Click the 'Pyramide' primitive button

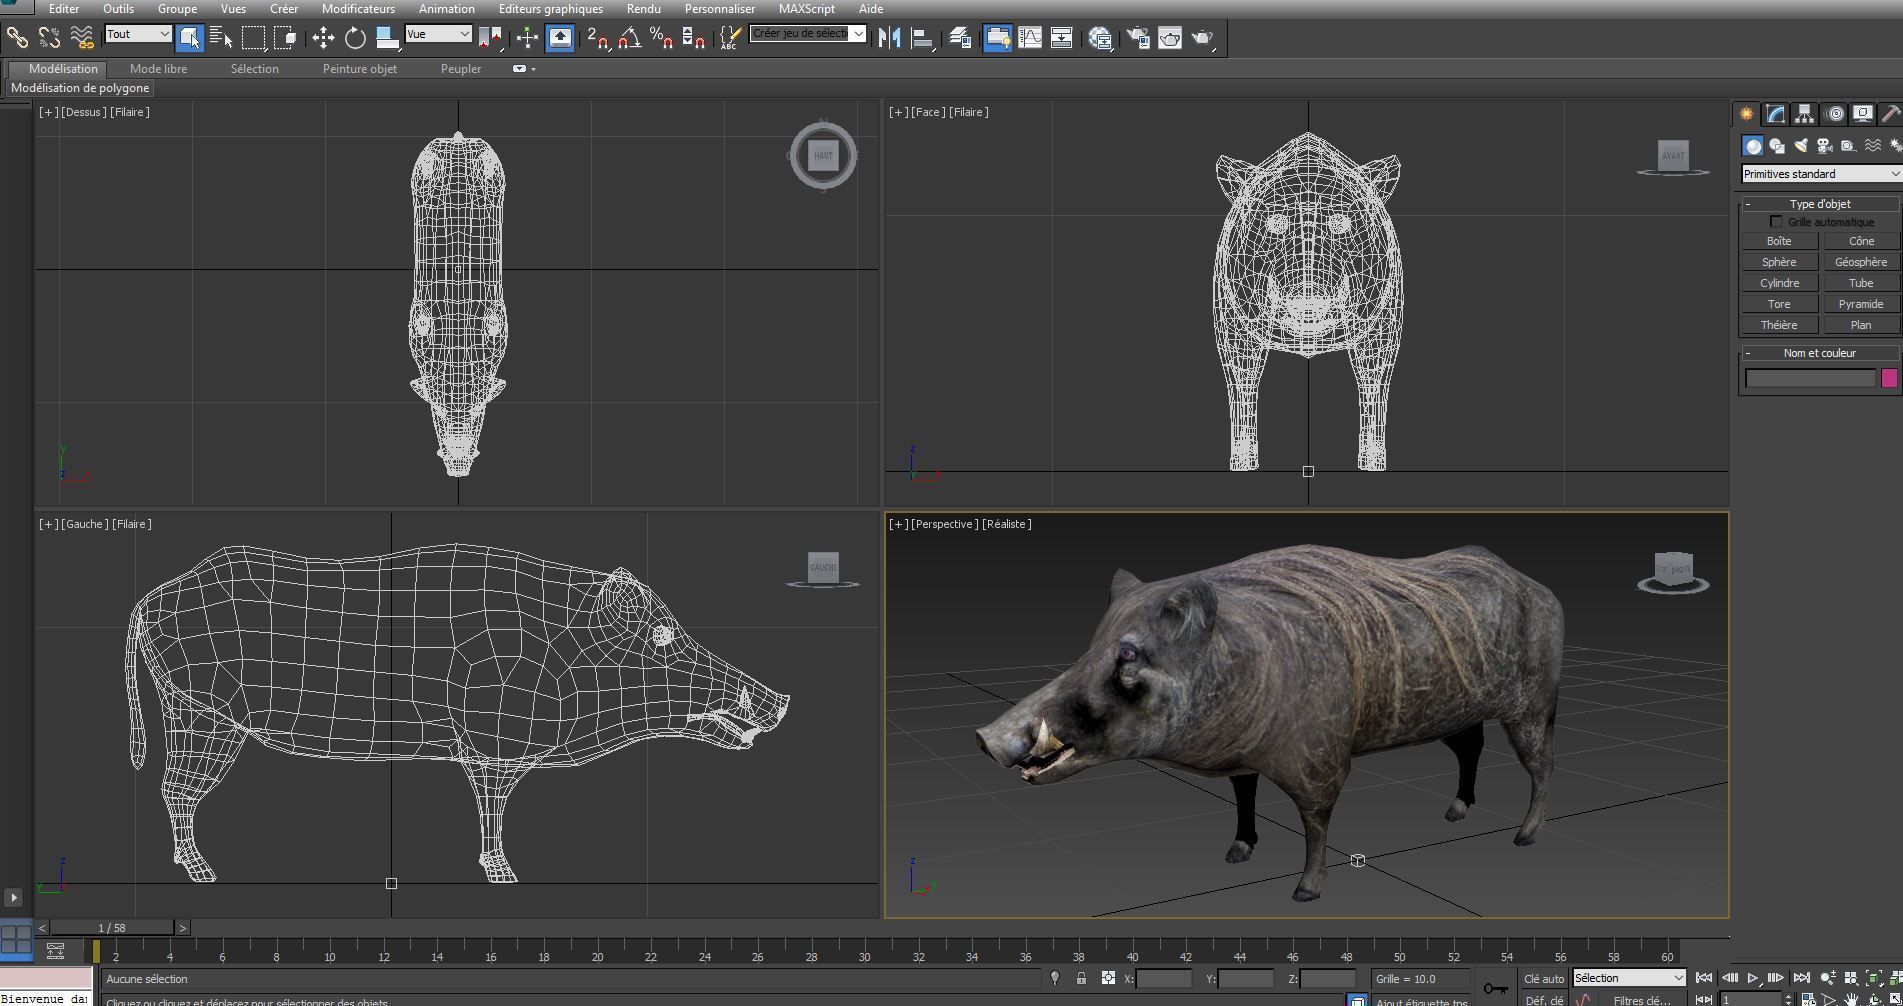tap(1861, 304)
